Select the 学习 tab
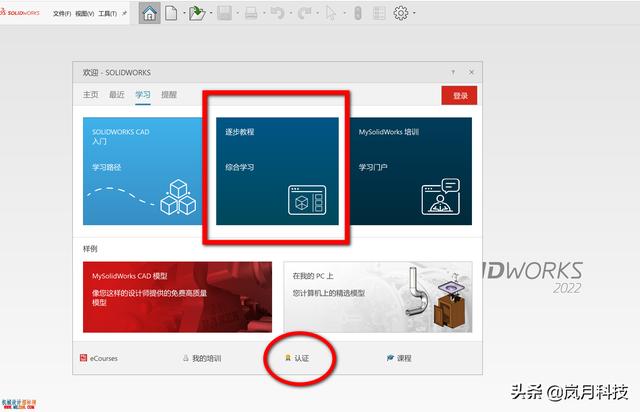The height and width of the screenshot is (412, 640). click(x=143, y=95)
